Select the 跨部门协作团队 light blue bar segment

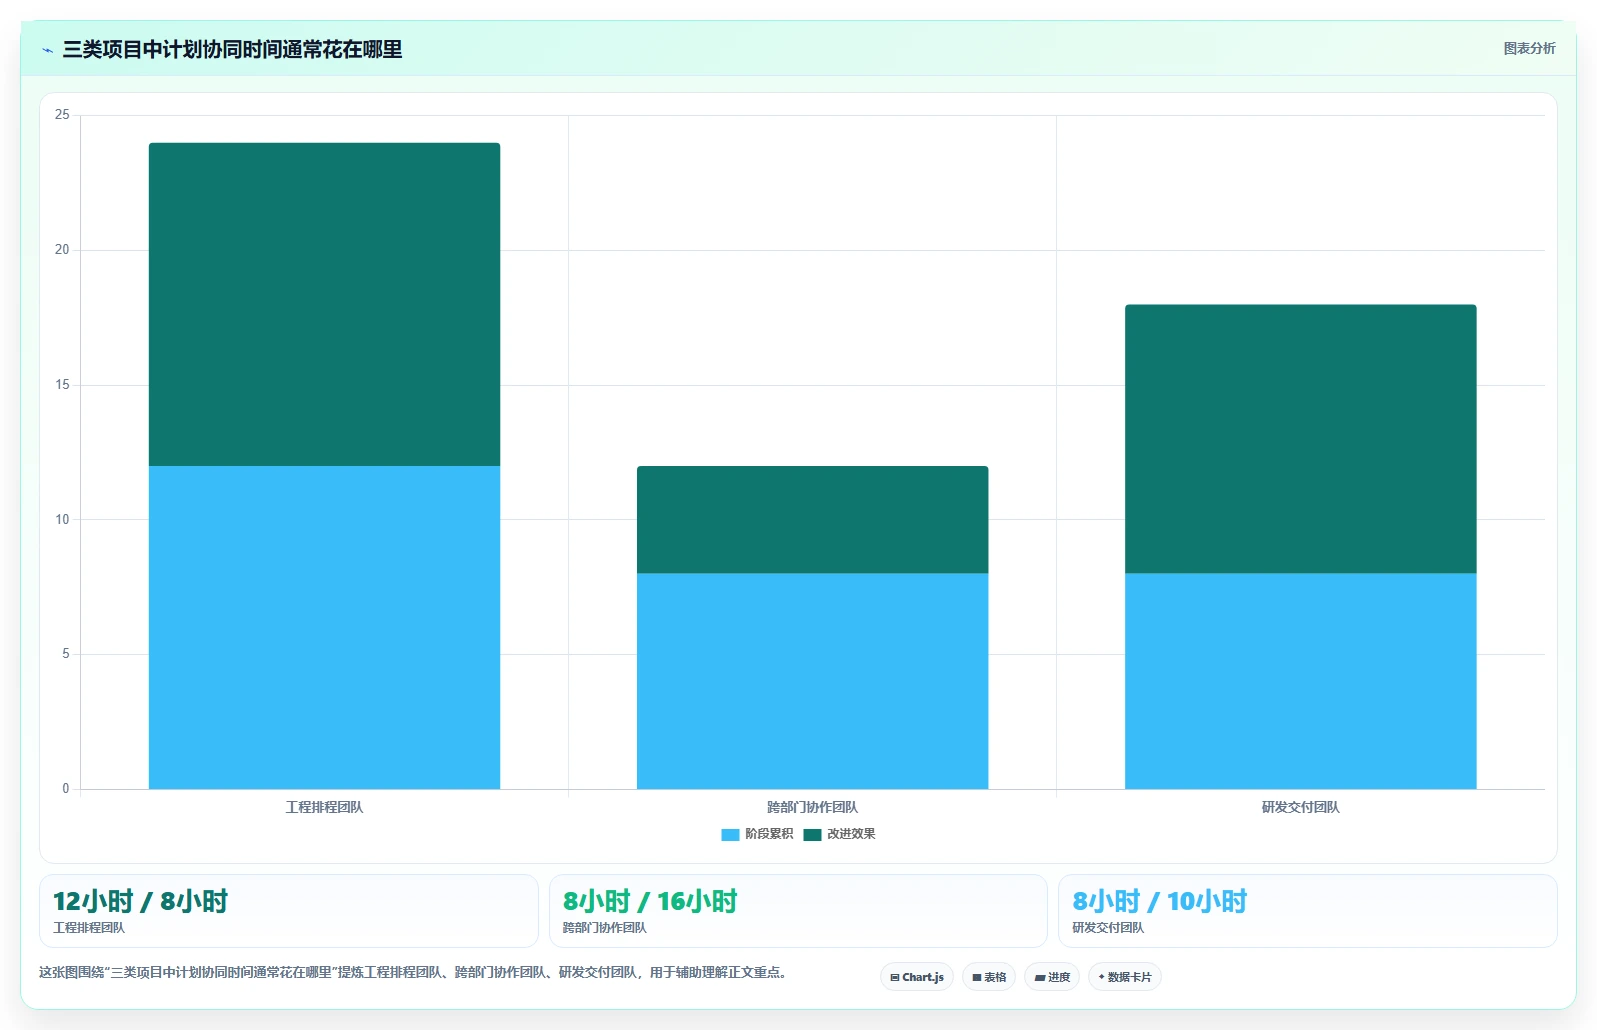click(812, 681)
